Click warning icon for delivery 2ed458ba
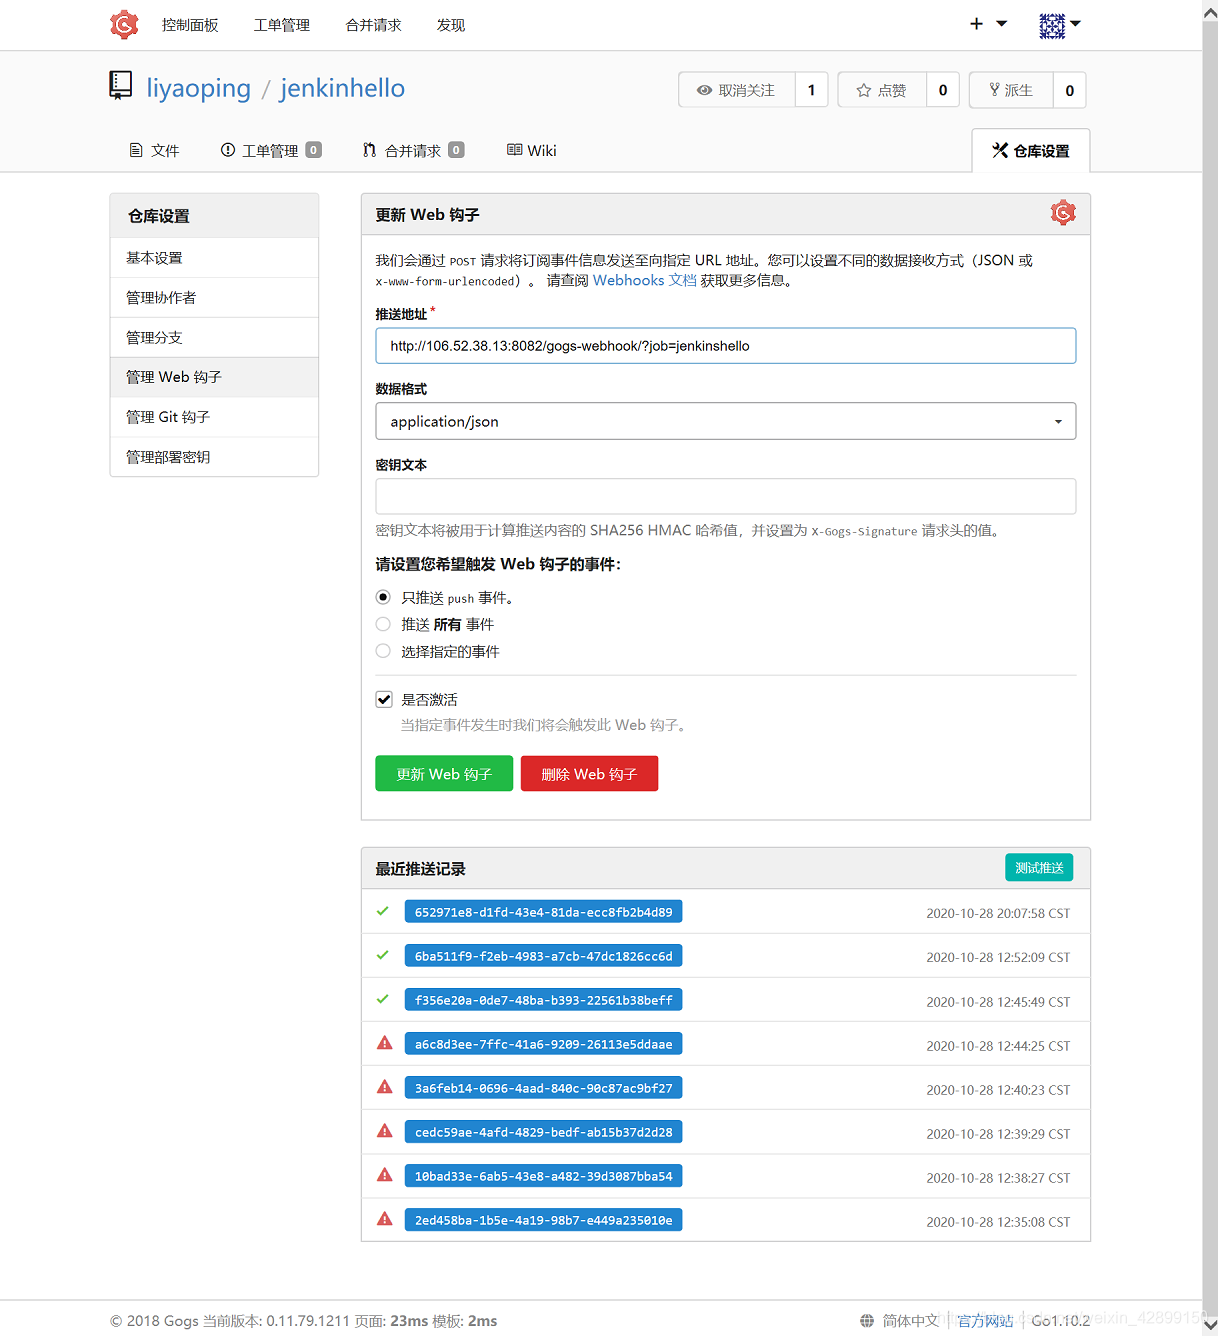 click(384, 1219)
